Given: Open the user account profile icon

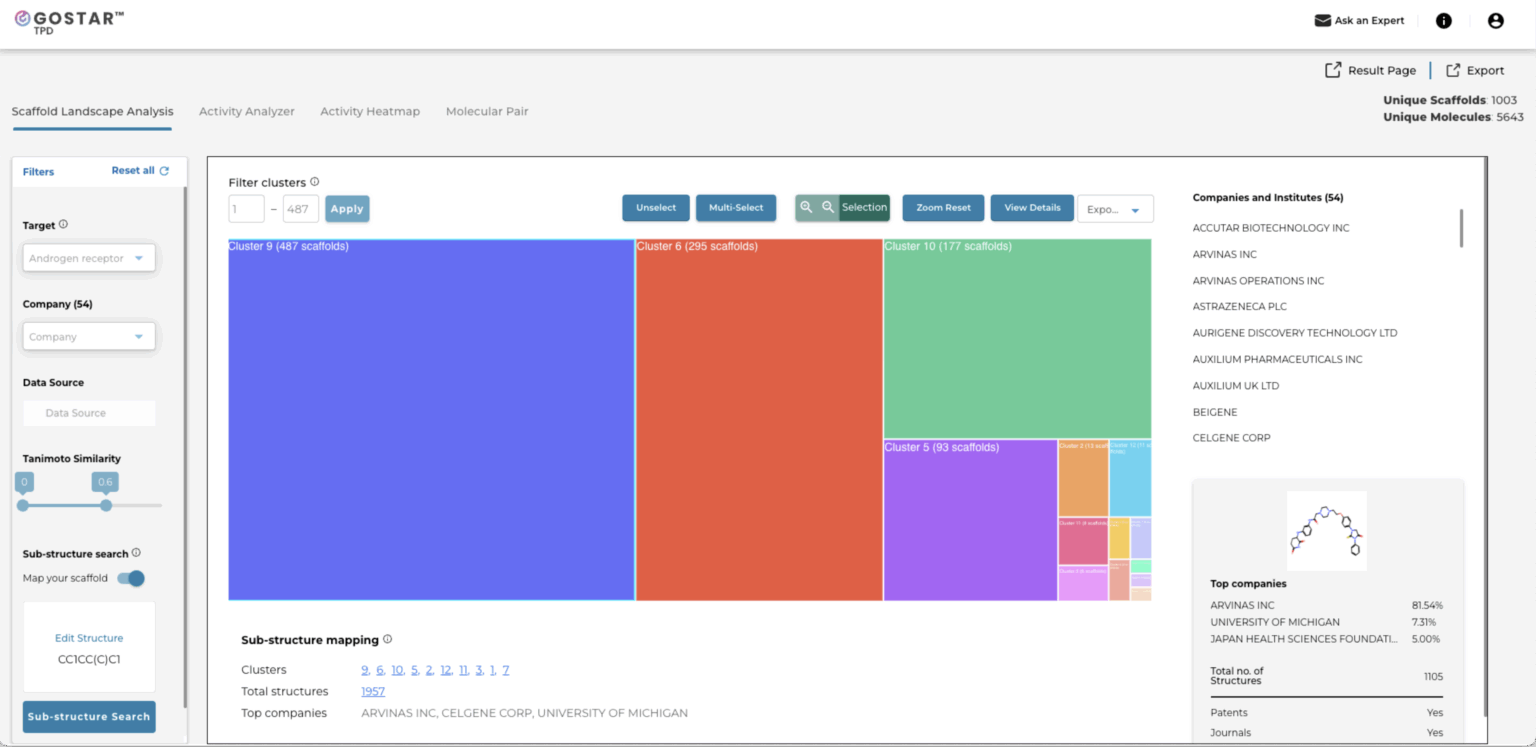Looking at the screenshot, I should coord(1495,20).
